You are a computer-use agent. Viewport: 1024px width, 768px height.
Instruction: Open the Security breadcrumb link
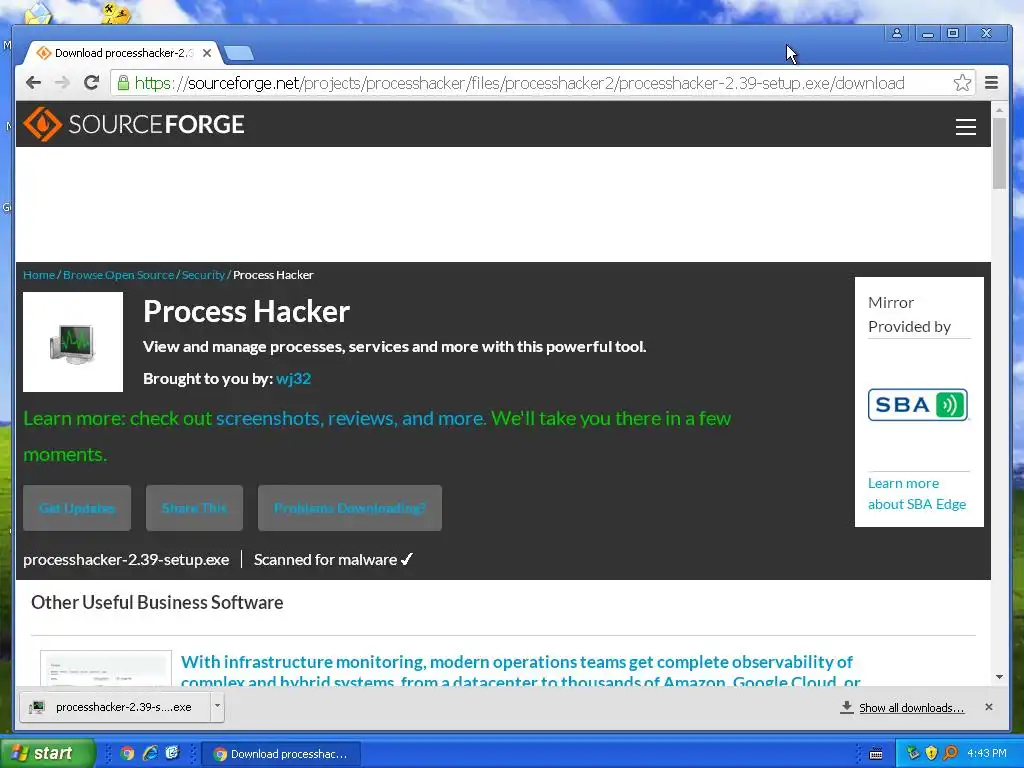pyautogui.click(x=203, y=275)
